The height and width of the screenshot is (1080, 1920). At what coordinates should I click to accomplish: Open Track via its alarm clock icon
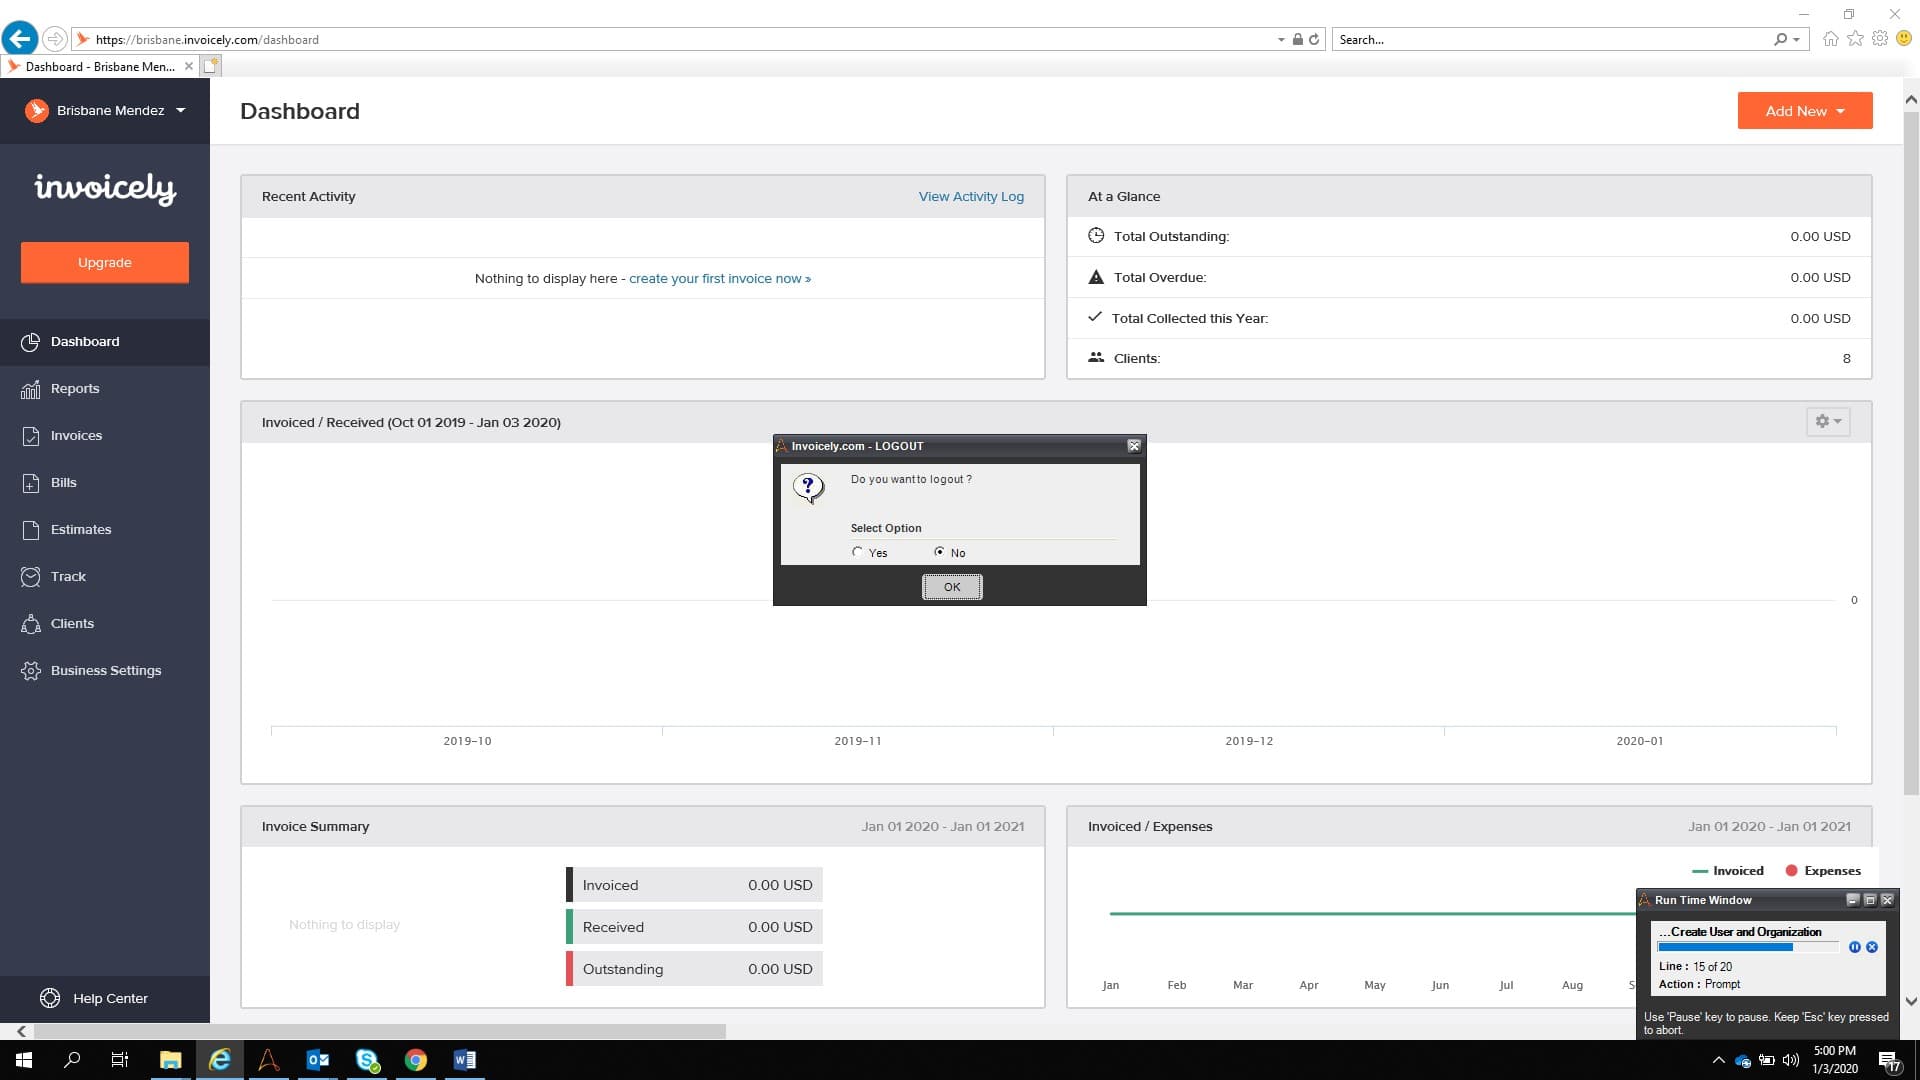click(31, 577)
